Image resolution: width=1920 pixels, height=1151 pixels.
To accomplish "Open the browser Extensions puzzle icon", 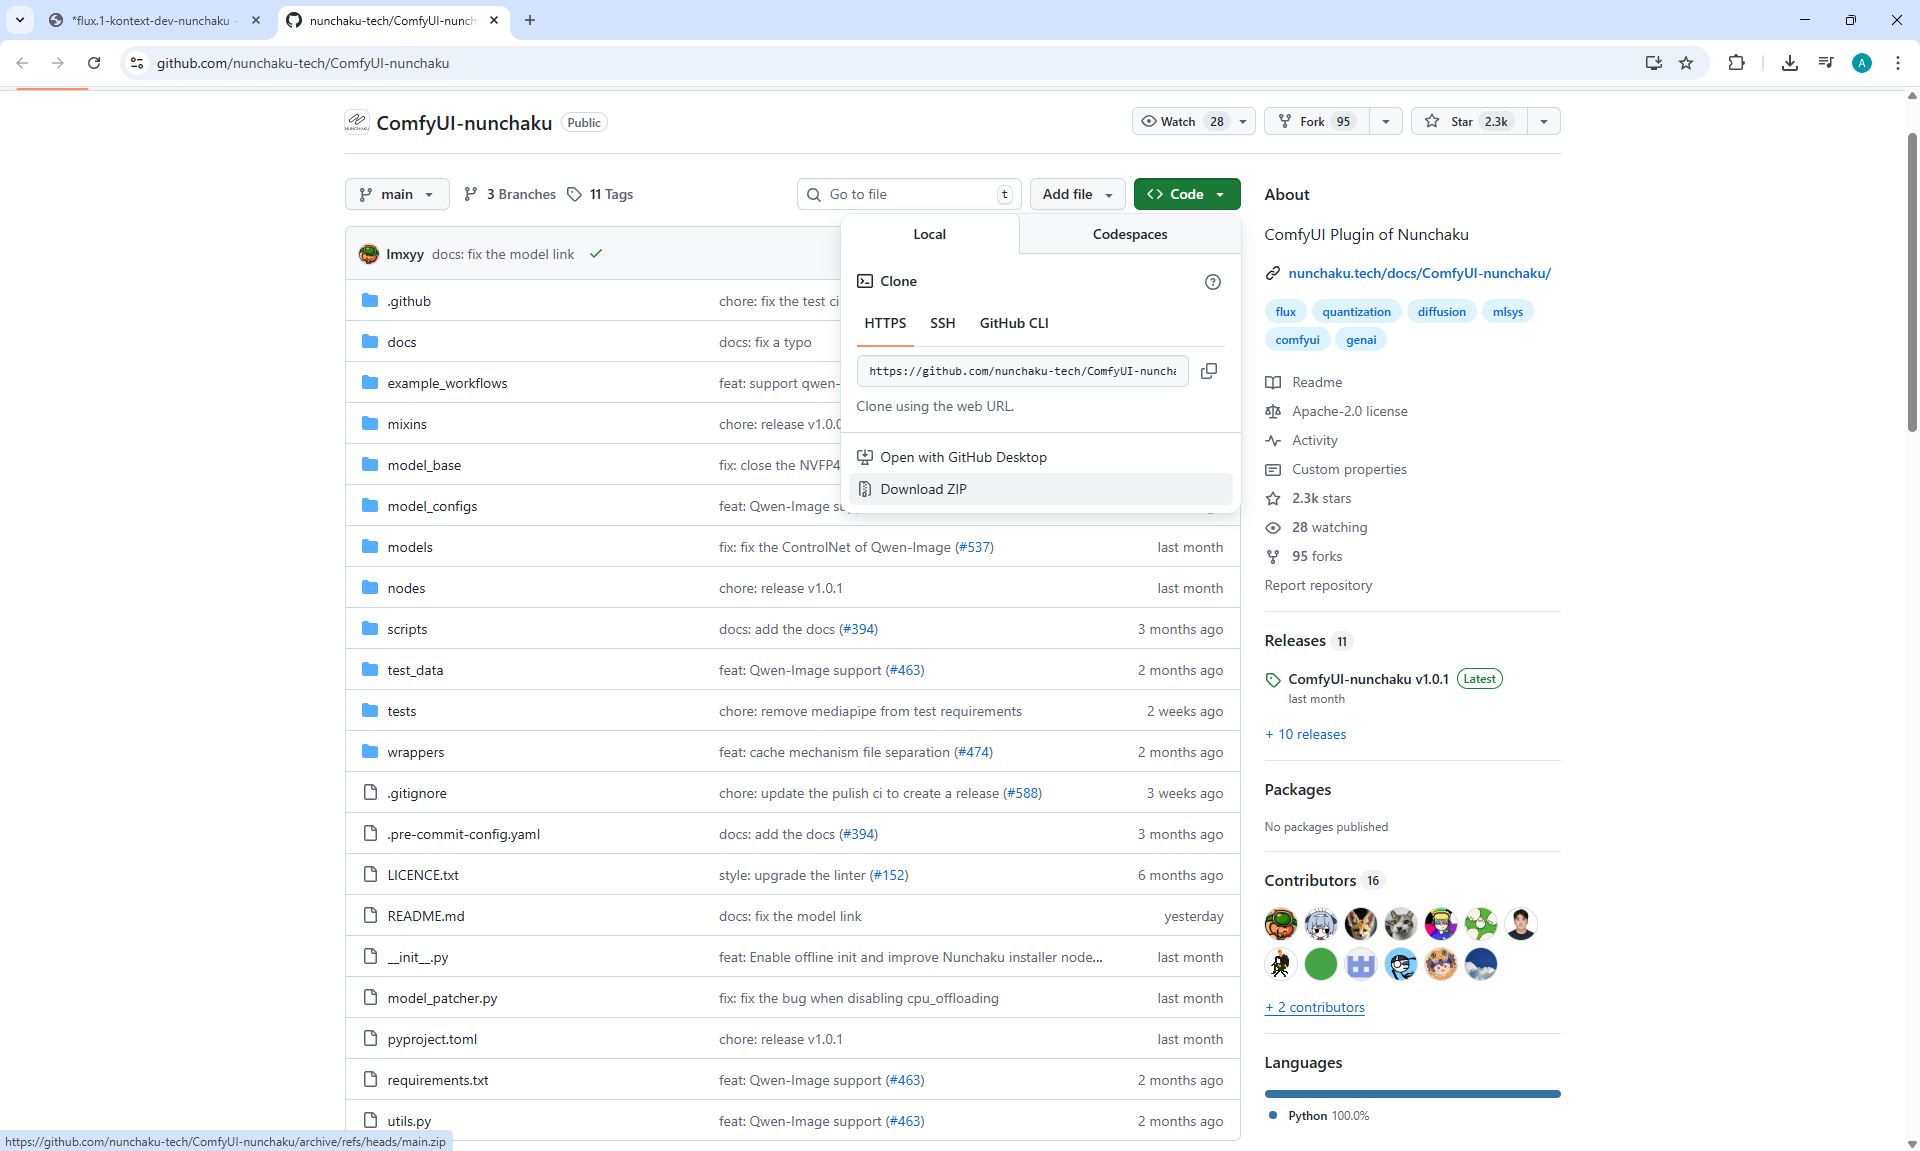I will click(1736, 63).
